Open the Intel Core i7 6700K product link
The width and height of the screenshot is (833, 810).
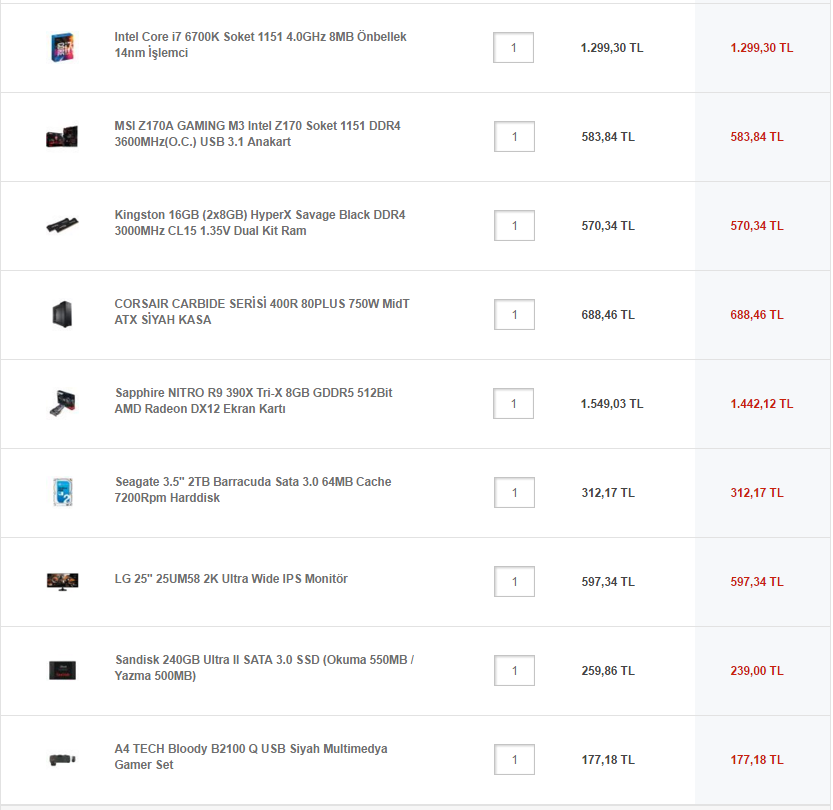pos(260,45)
